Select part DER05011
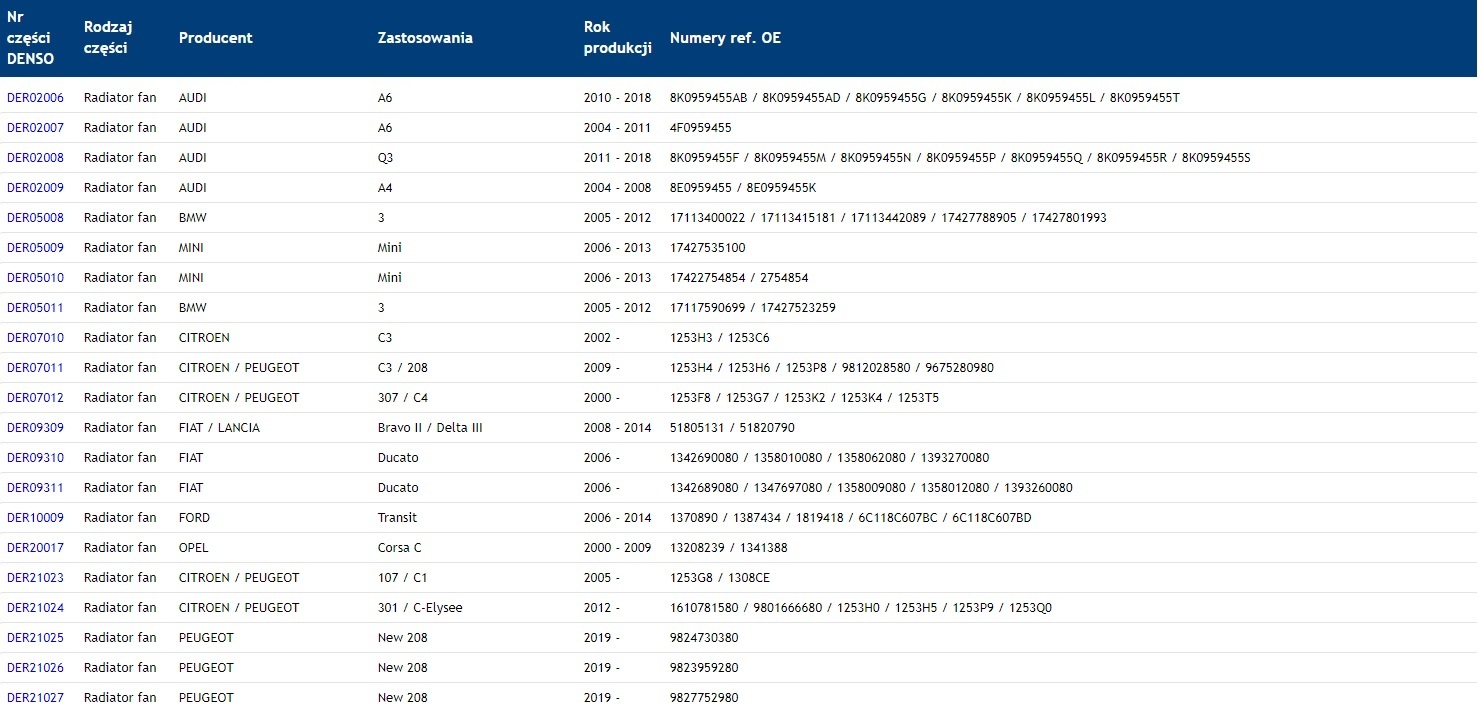This screenshot has width=1478, height=712. pos(35,308)
